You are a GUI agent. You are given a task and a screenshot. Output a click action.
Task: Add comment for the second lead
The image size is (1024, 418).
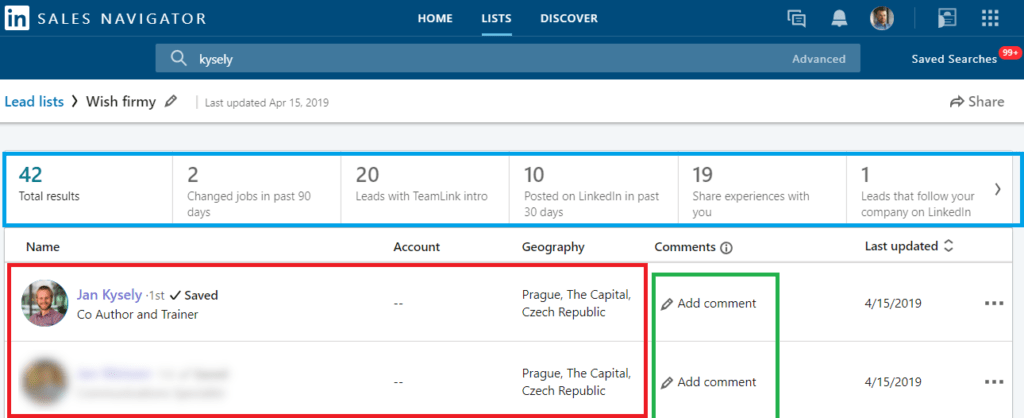(709, 382)
